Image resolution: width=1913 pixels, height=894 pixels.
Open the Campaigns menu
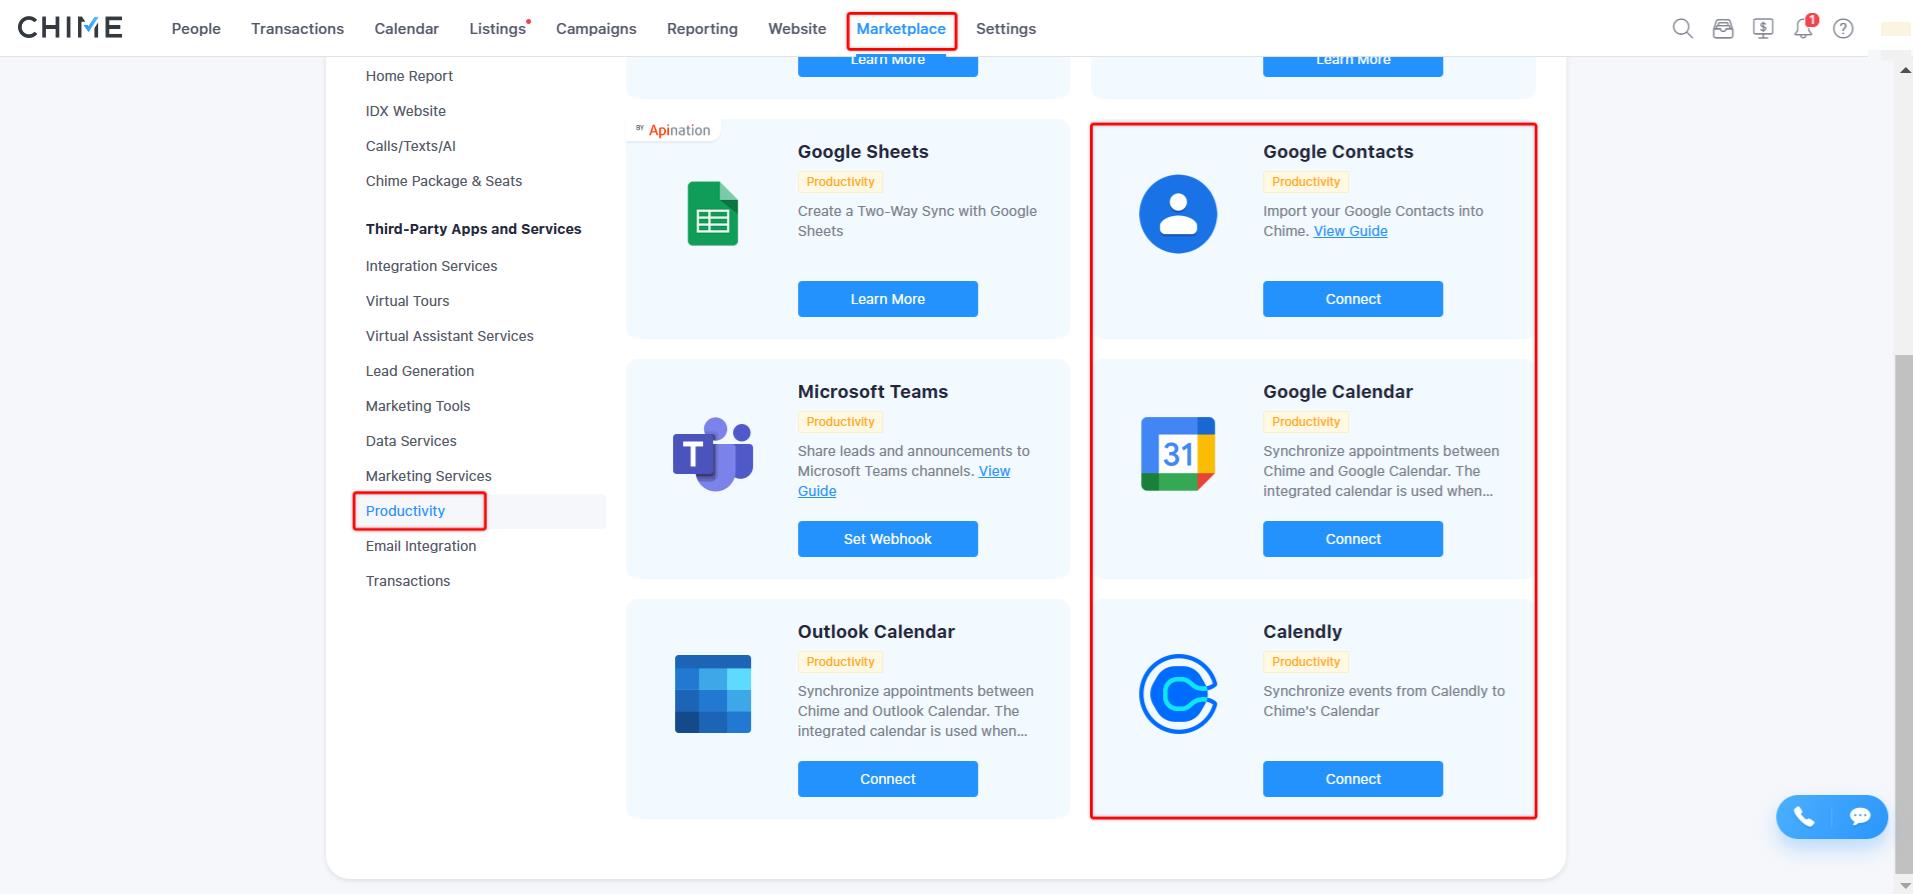[596, 29]
